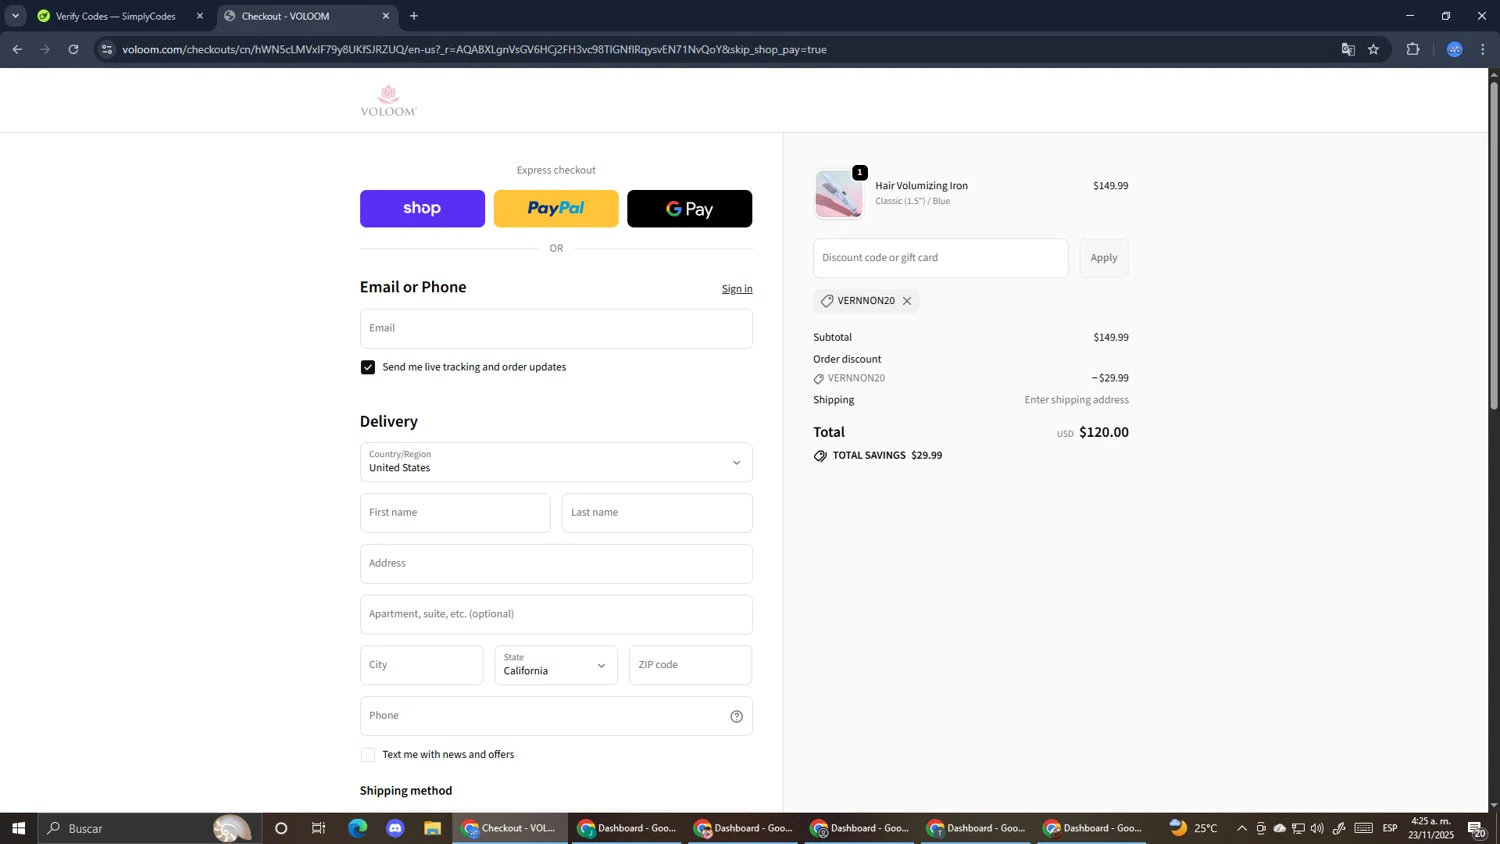Screen dimensions: 1500x844
Task: Open network status in tray
Action: pos(1298,829)
